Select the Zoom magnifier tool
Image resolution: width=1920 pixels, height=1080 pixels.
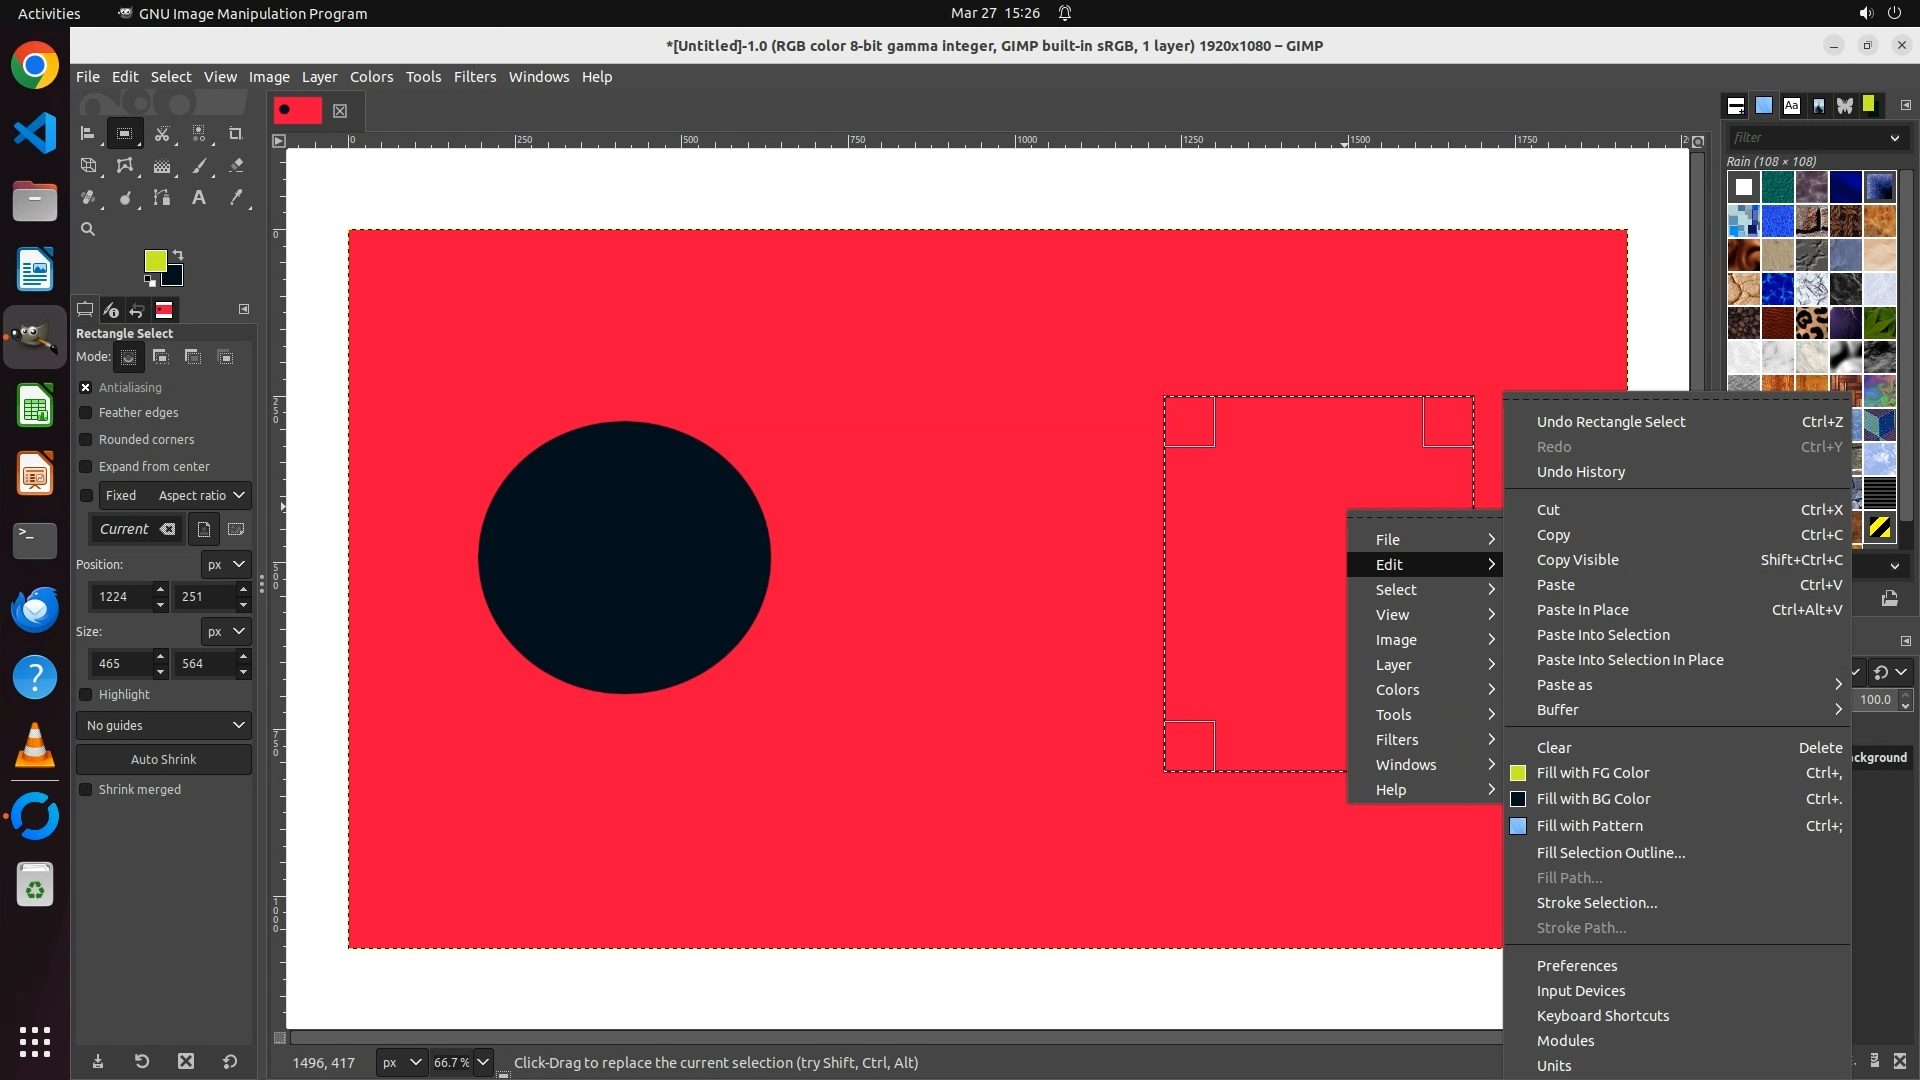[88, 229]
